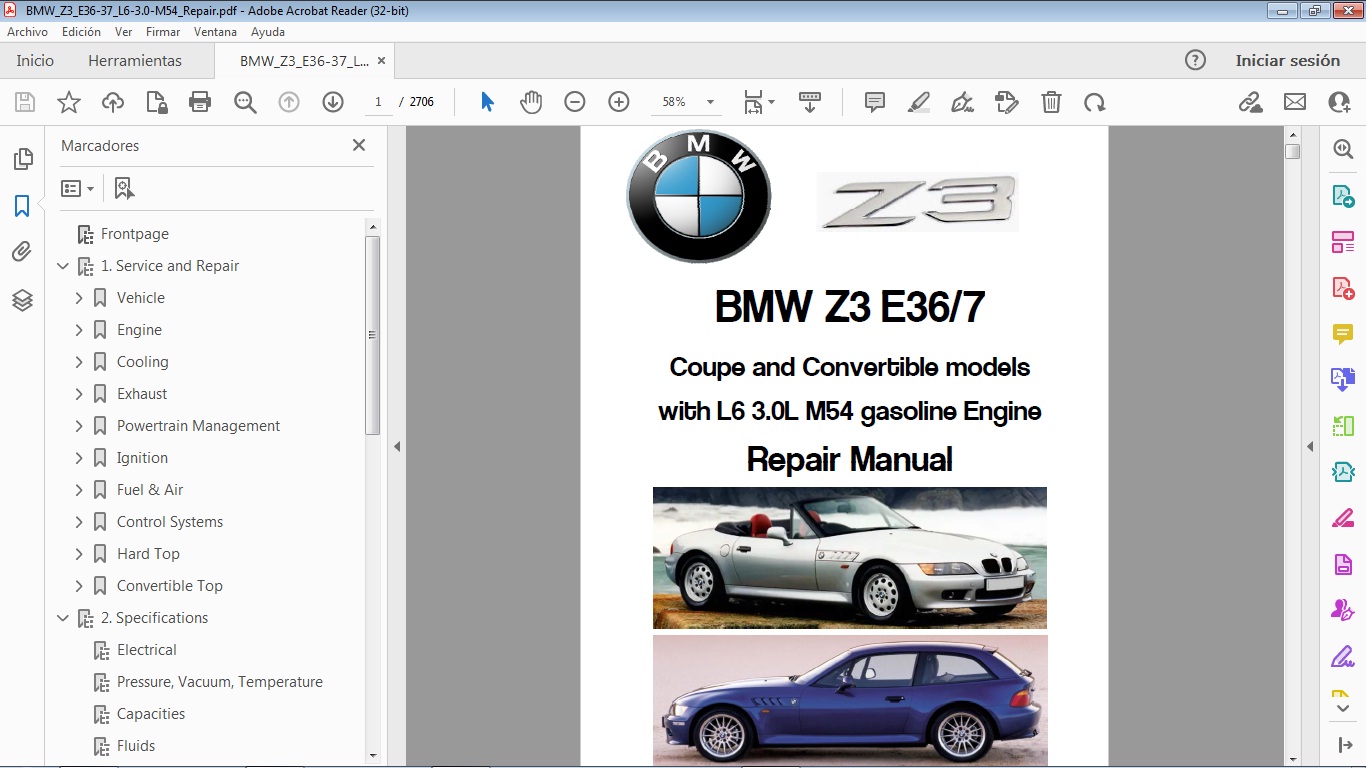Open the Attachments paperclip panel
1366x768 pixels.
[x=22, y=252]
